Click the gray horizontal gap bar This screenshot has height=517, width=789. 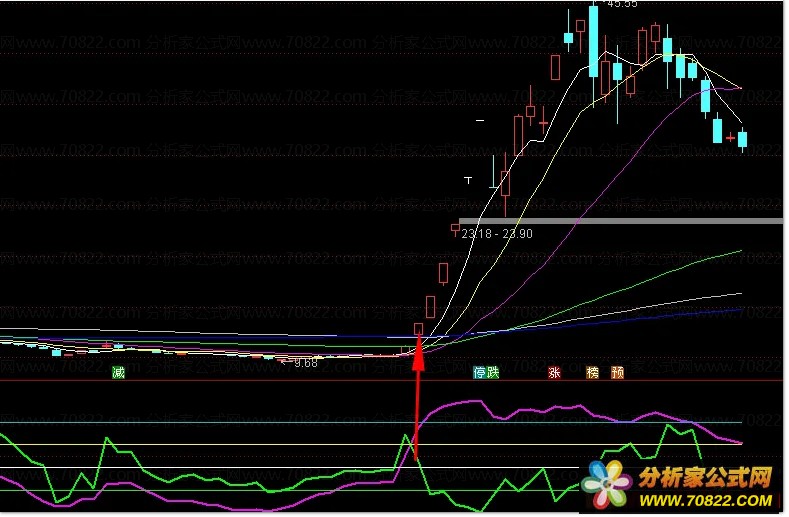click(621, 221)
